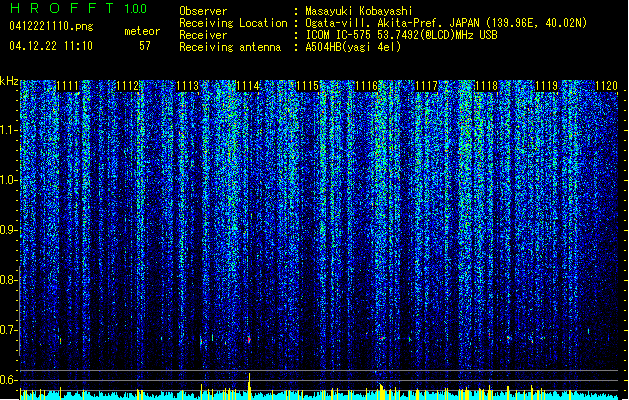Click the 1.0 kHz axis label
Viewport: 629px width, 400px height.
click(9, 180)
